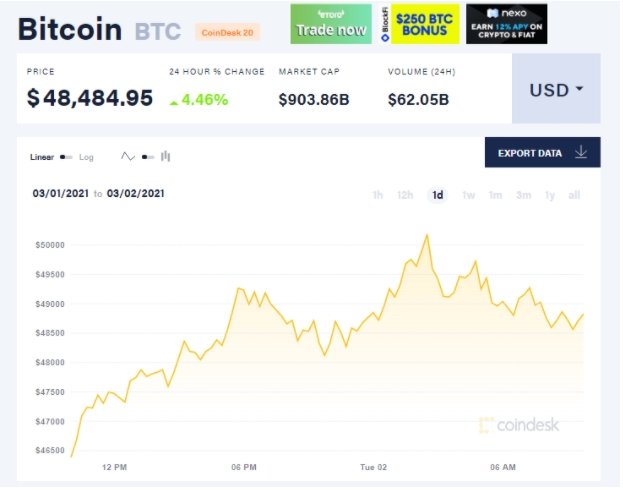623x490 pixels.
Task: Show the 3m time range
Action: (x=523, y=195)
